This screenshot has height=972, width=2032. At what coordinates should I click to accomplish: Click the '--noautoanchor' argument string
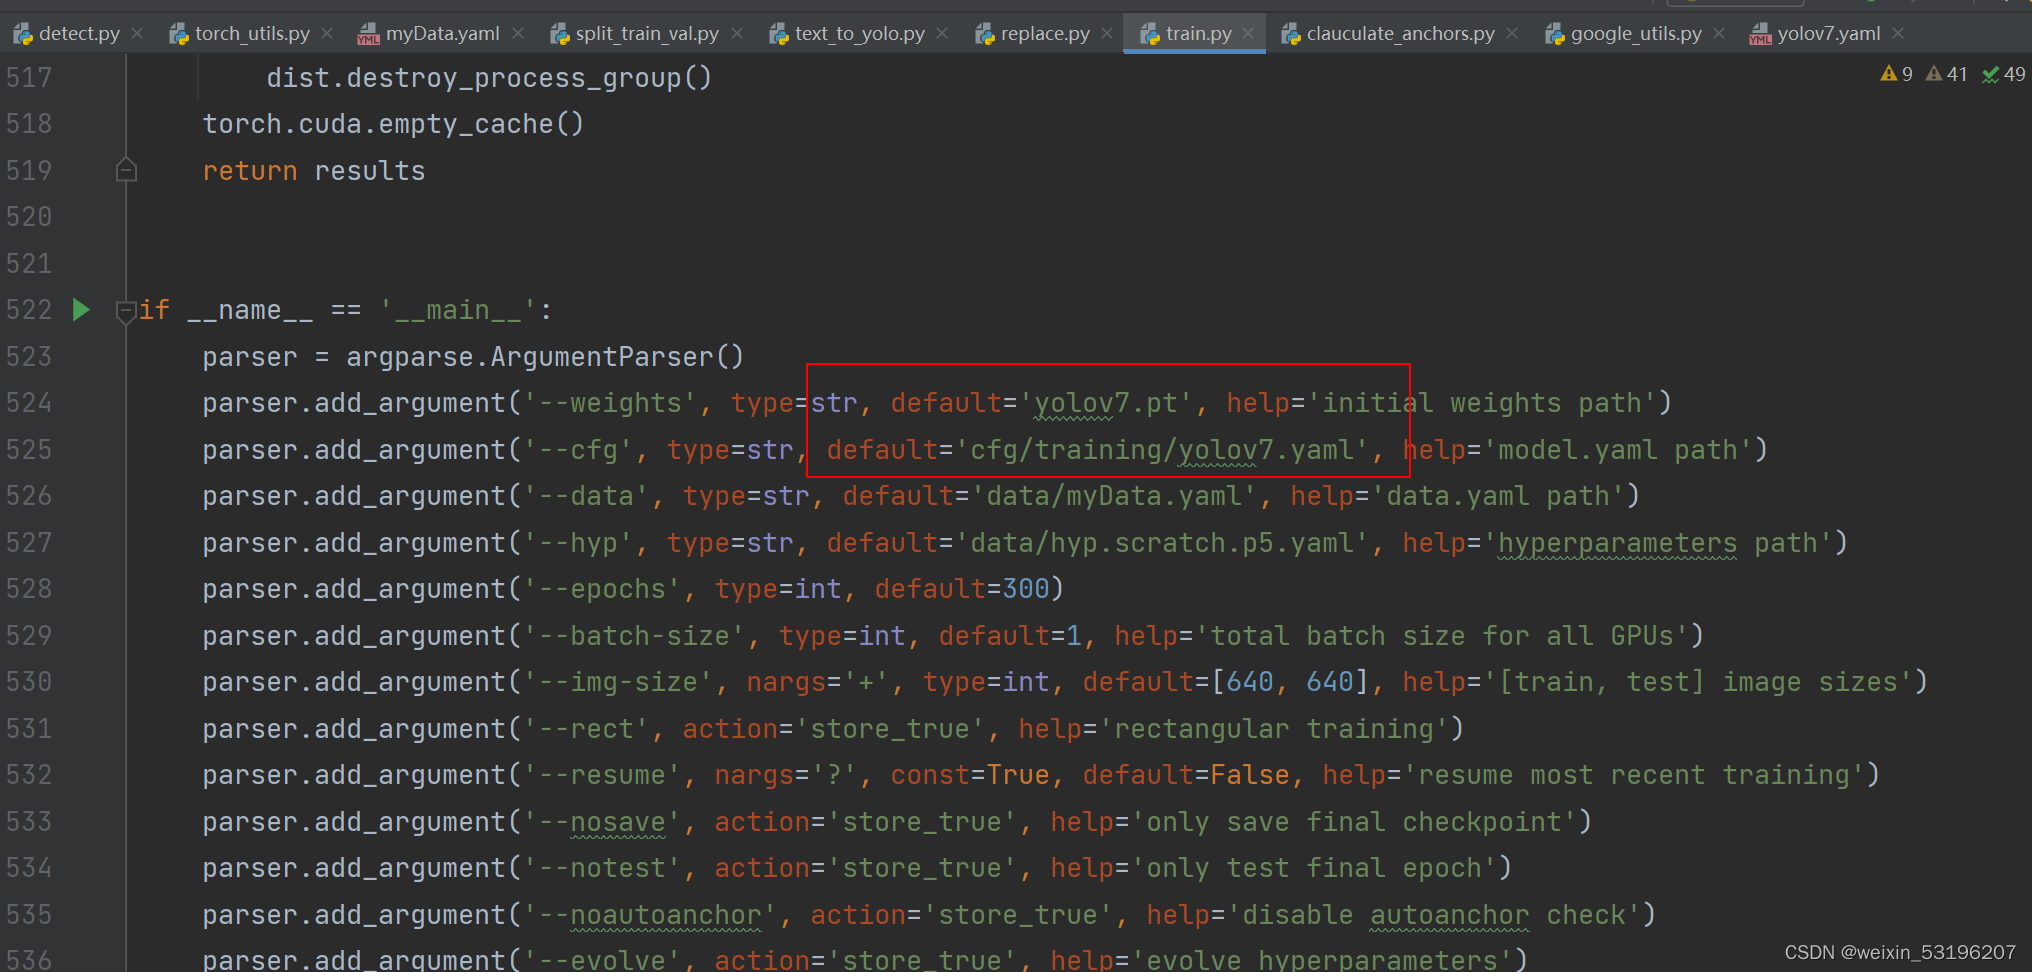(x=650, y=915)
